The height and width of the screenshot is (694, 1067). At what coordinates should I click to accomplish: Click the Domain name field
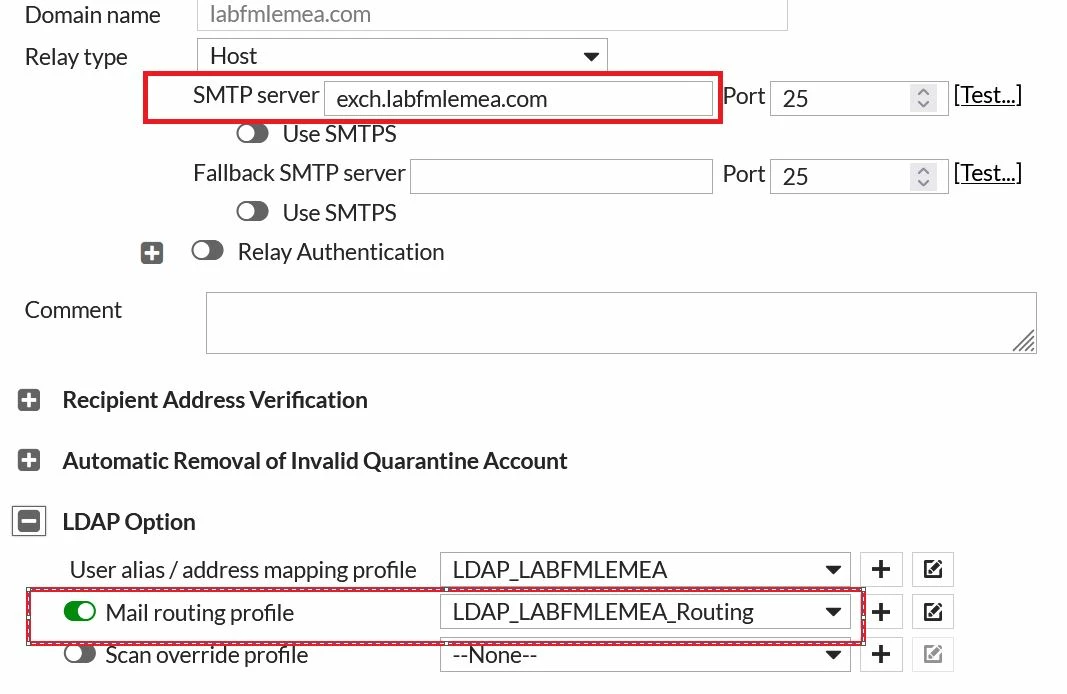[492, 14]
